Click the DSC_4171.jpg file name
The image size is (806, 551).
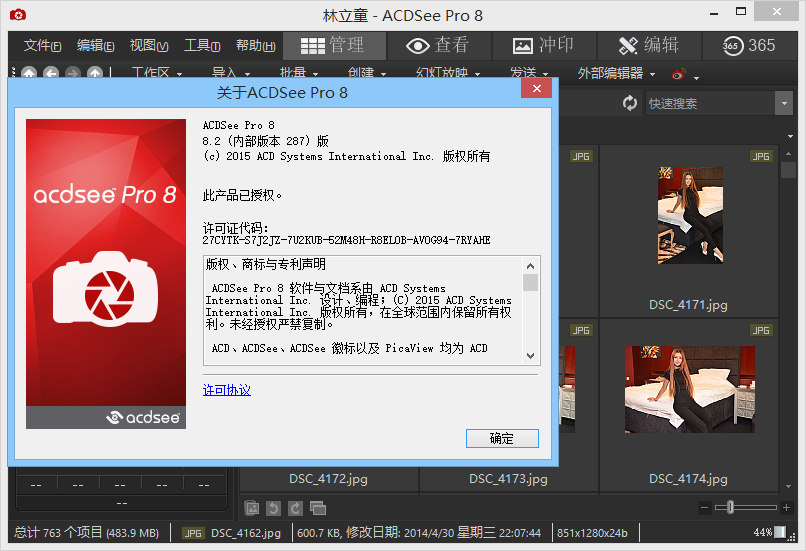[x=688, y=305]
